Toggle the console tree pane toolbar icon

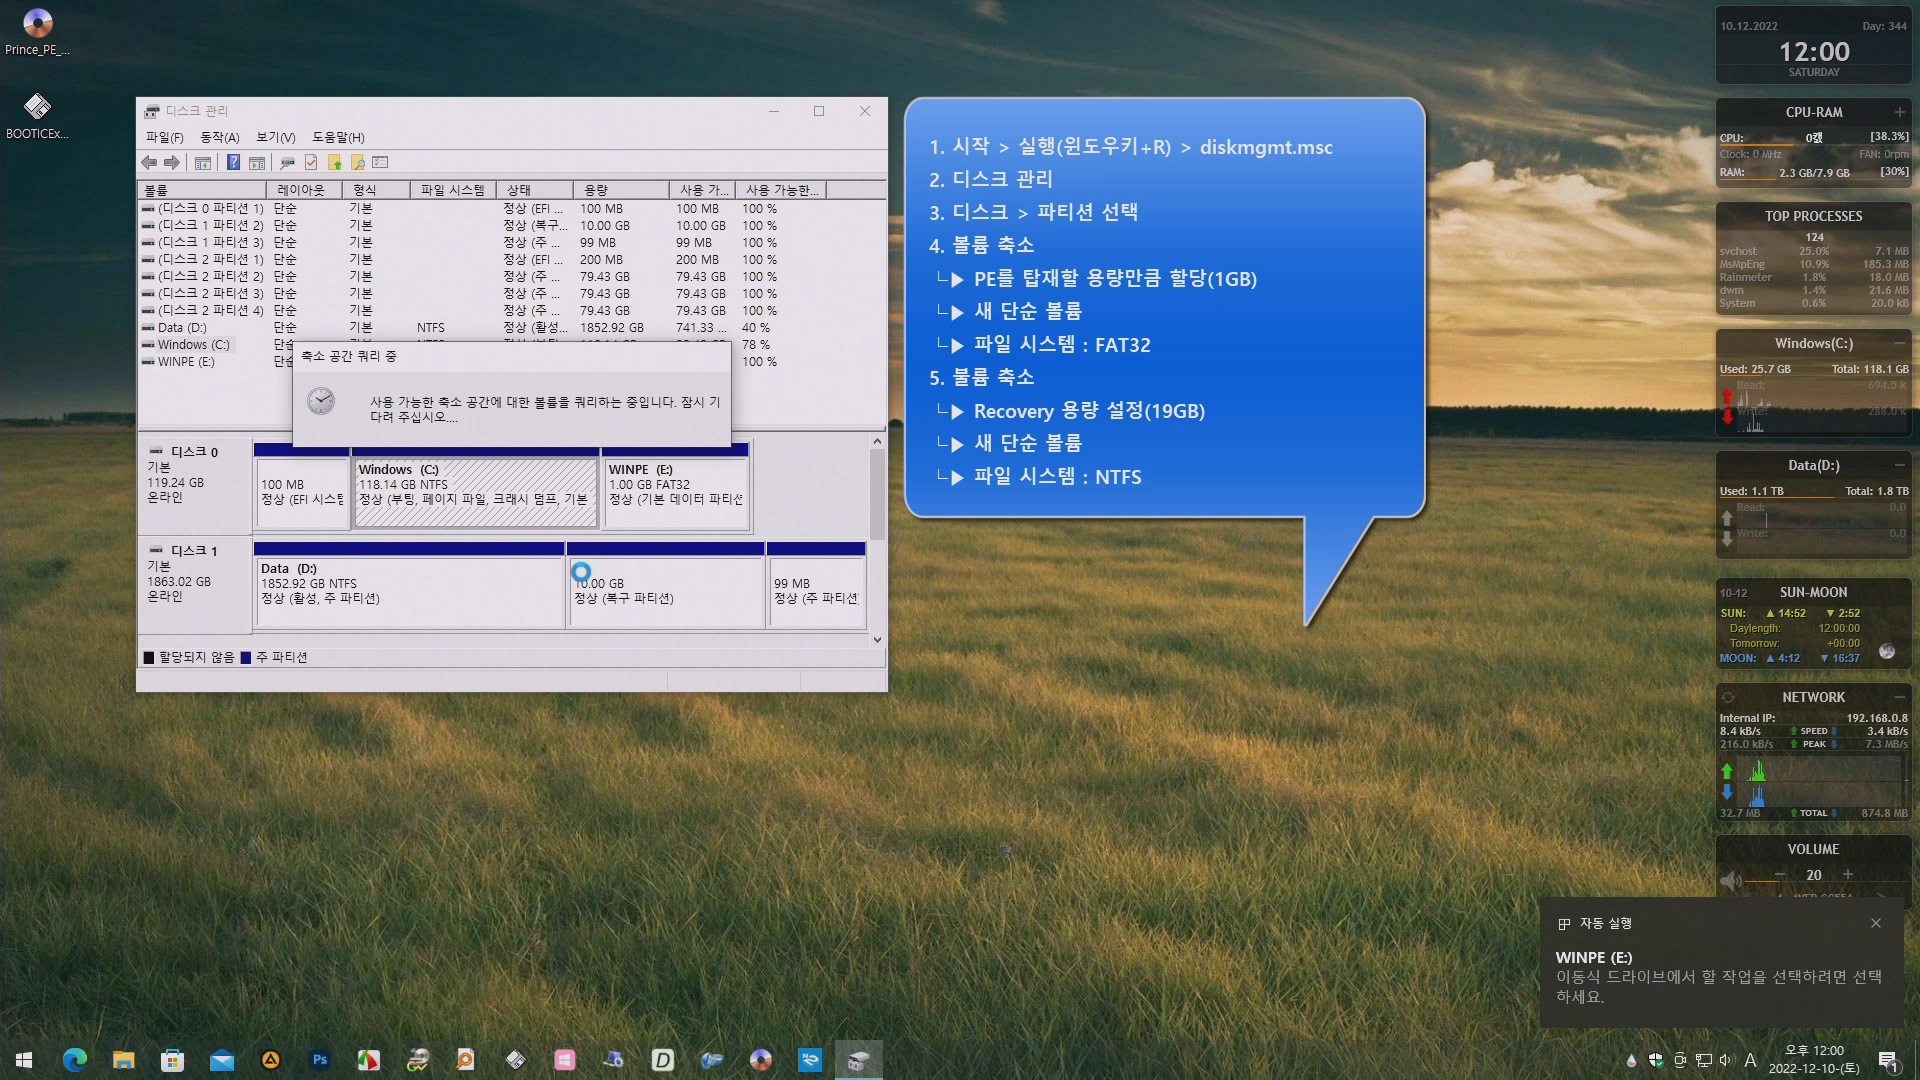pyautogui.click(x=203, y=162)
